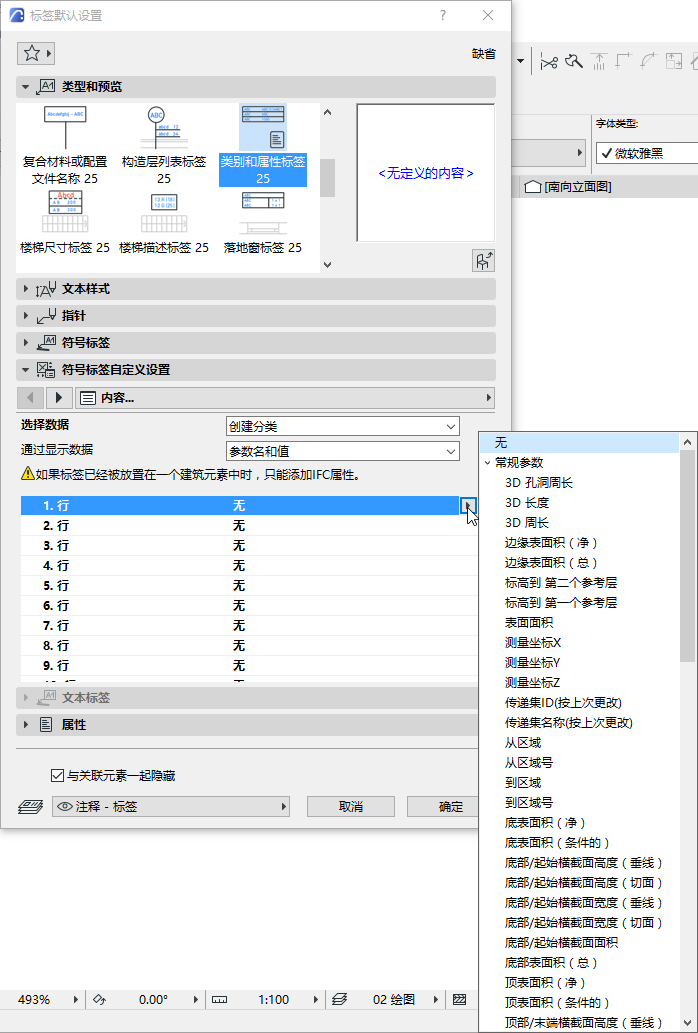This screenshot has width=698, height=1033.
Task: Click the orientation angle icon in status bar
Action: point(99,999)
